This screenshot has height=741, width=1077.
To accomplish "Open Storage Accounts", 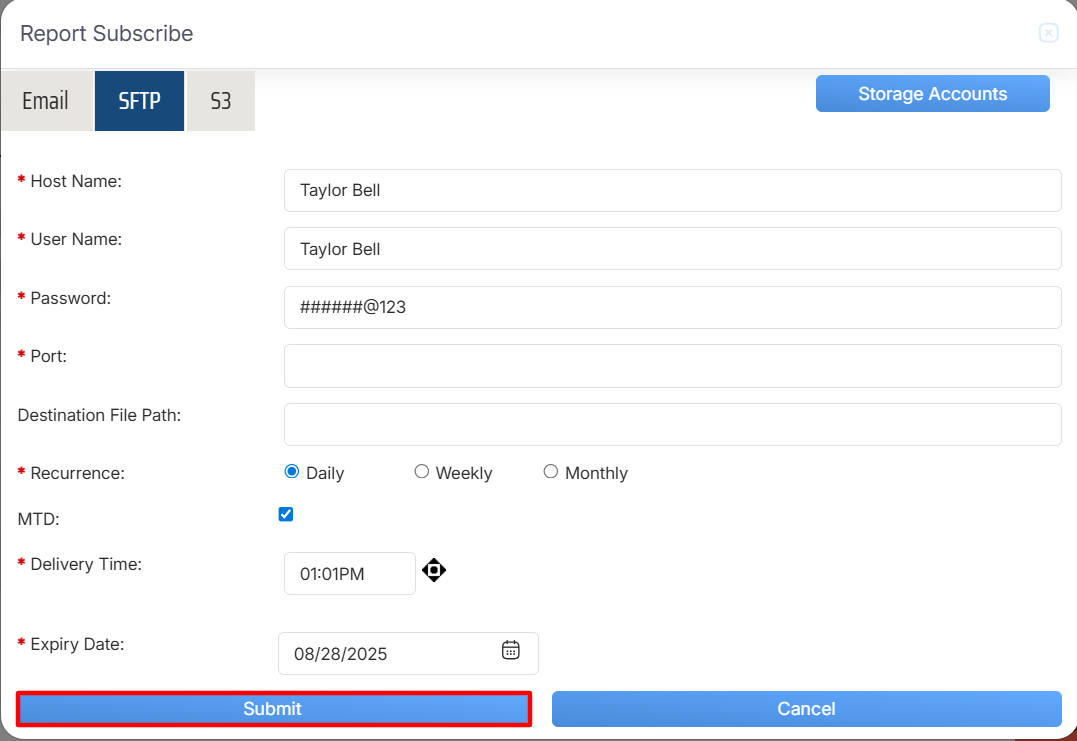I will [x=932, y=94].
